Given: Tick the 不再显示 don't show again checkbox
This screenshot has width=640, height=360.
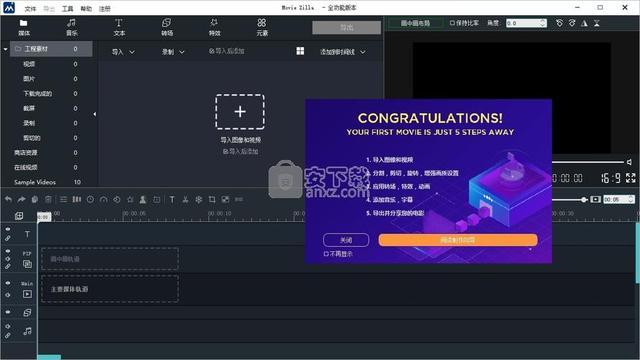Looking at the screenshot, I should point(326,254).
